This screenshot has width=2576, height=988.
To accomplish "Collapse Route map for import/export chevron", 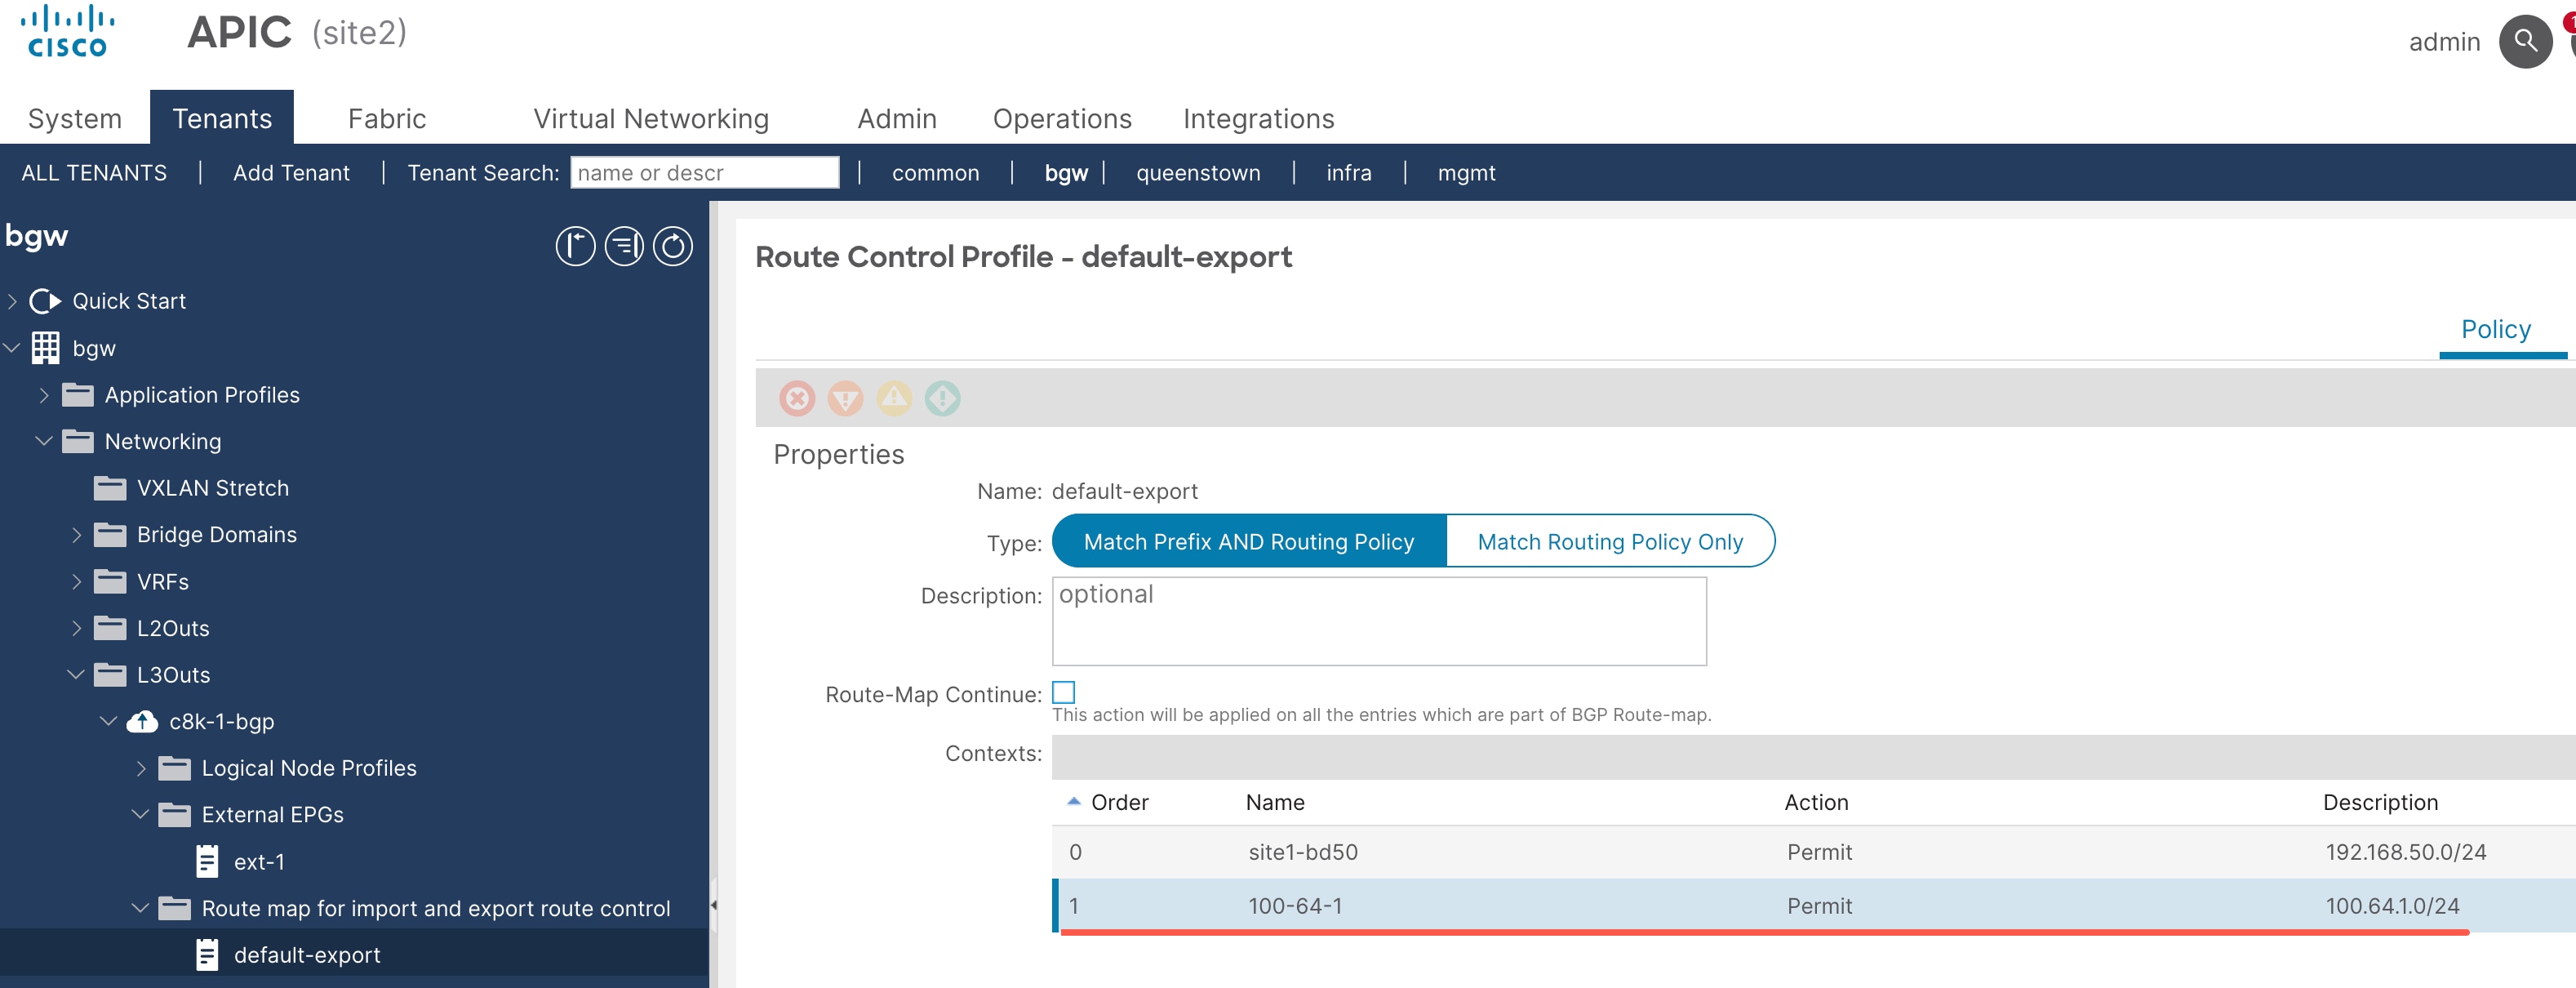I will tap(140, 908).
